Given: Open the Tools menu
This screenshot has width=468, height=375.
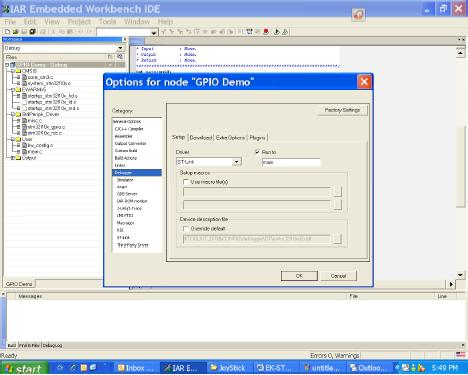Looking at the screenshot, I should [x=107, y=22].
